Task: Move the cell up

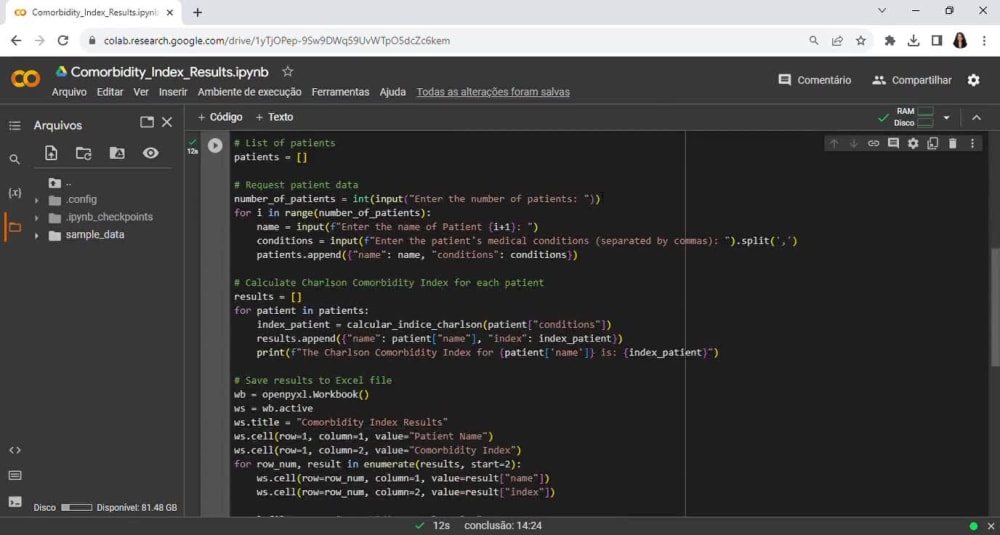Action: [x=834, y=143]
